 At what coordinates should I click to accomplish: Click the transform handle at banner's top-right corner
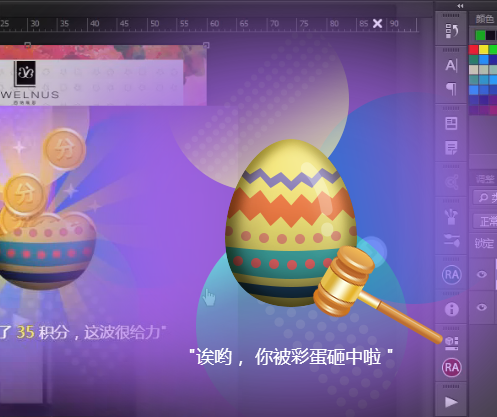coord(206,45)
